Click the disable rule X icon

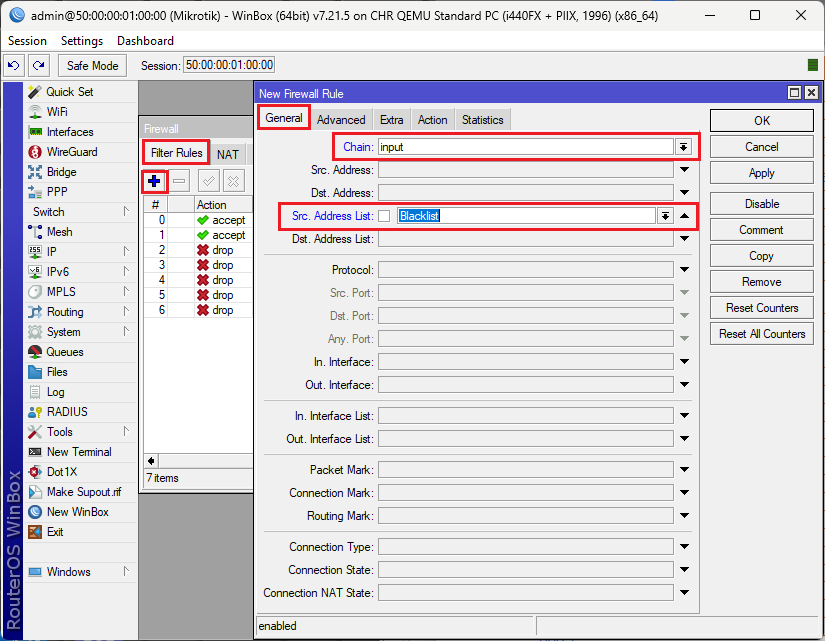[234, 182]
